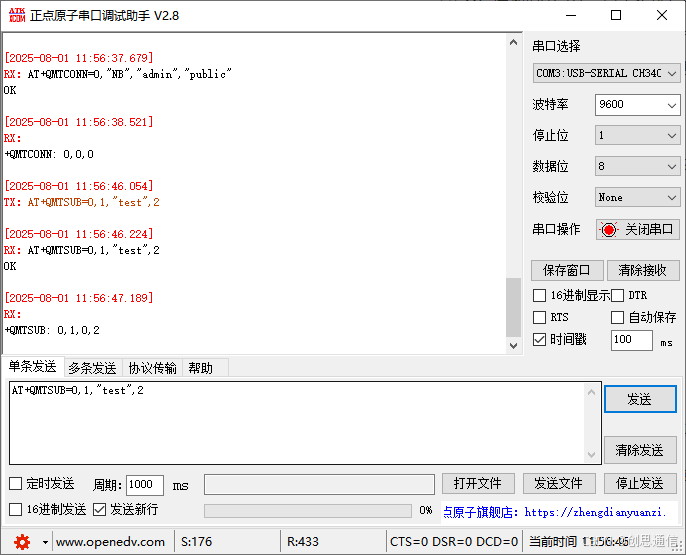The image size is (686, 555).
Task: Click the S:176 sent counter
Action: click(196, 542)
